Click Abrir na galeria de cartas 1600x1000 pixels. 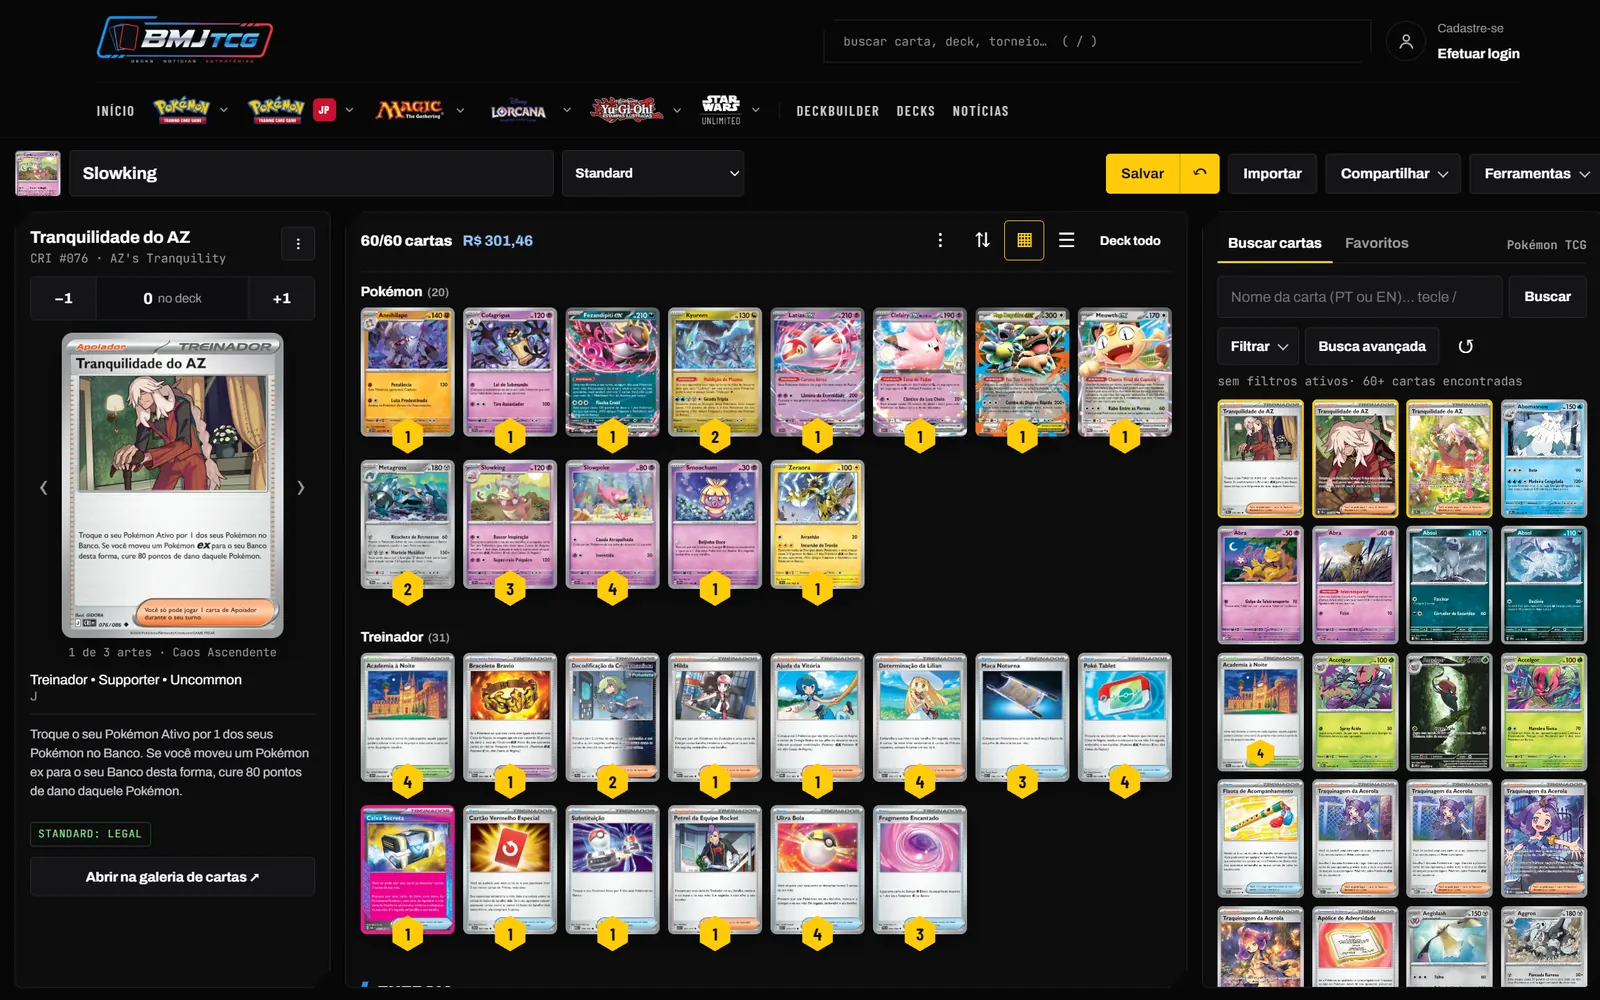tap(172, 877)
